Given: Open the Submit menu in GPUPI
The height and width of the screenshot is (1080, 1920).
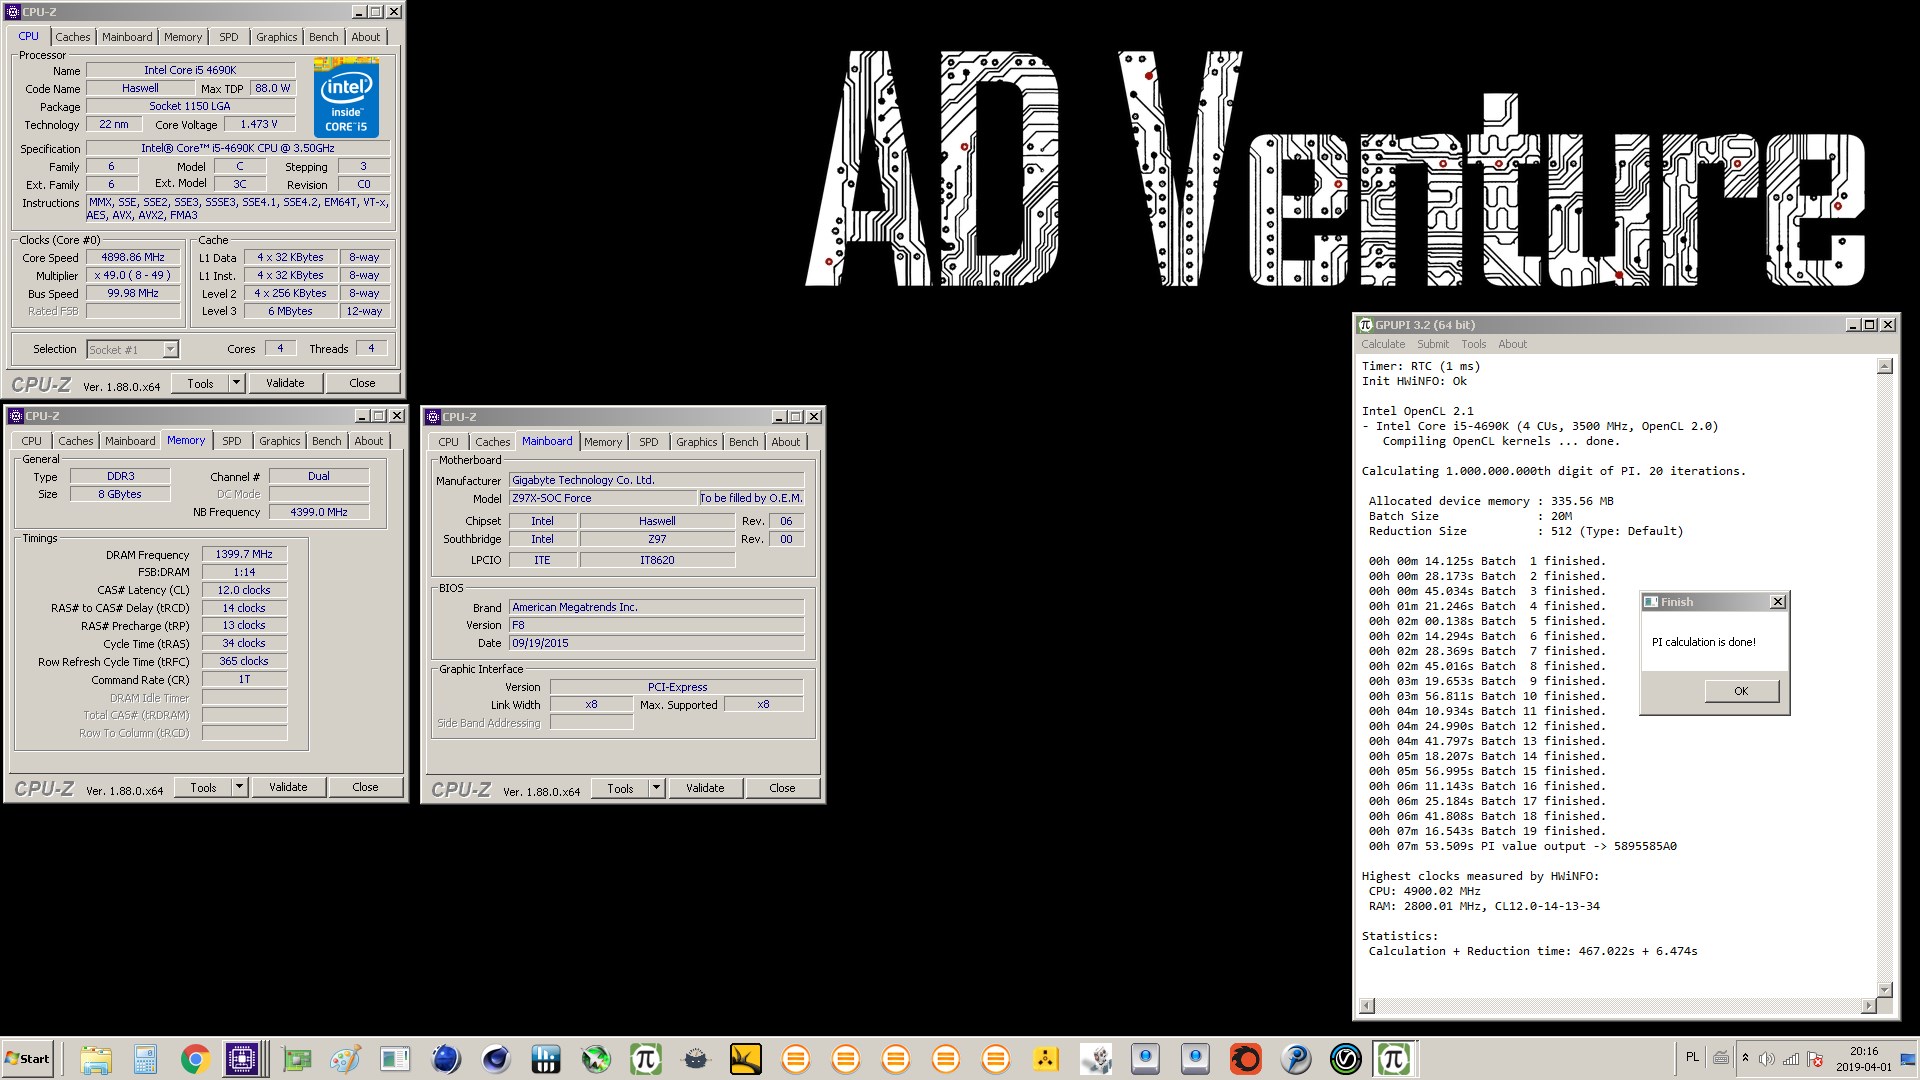Looking at the screenshot, I should coord(1432,344).
